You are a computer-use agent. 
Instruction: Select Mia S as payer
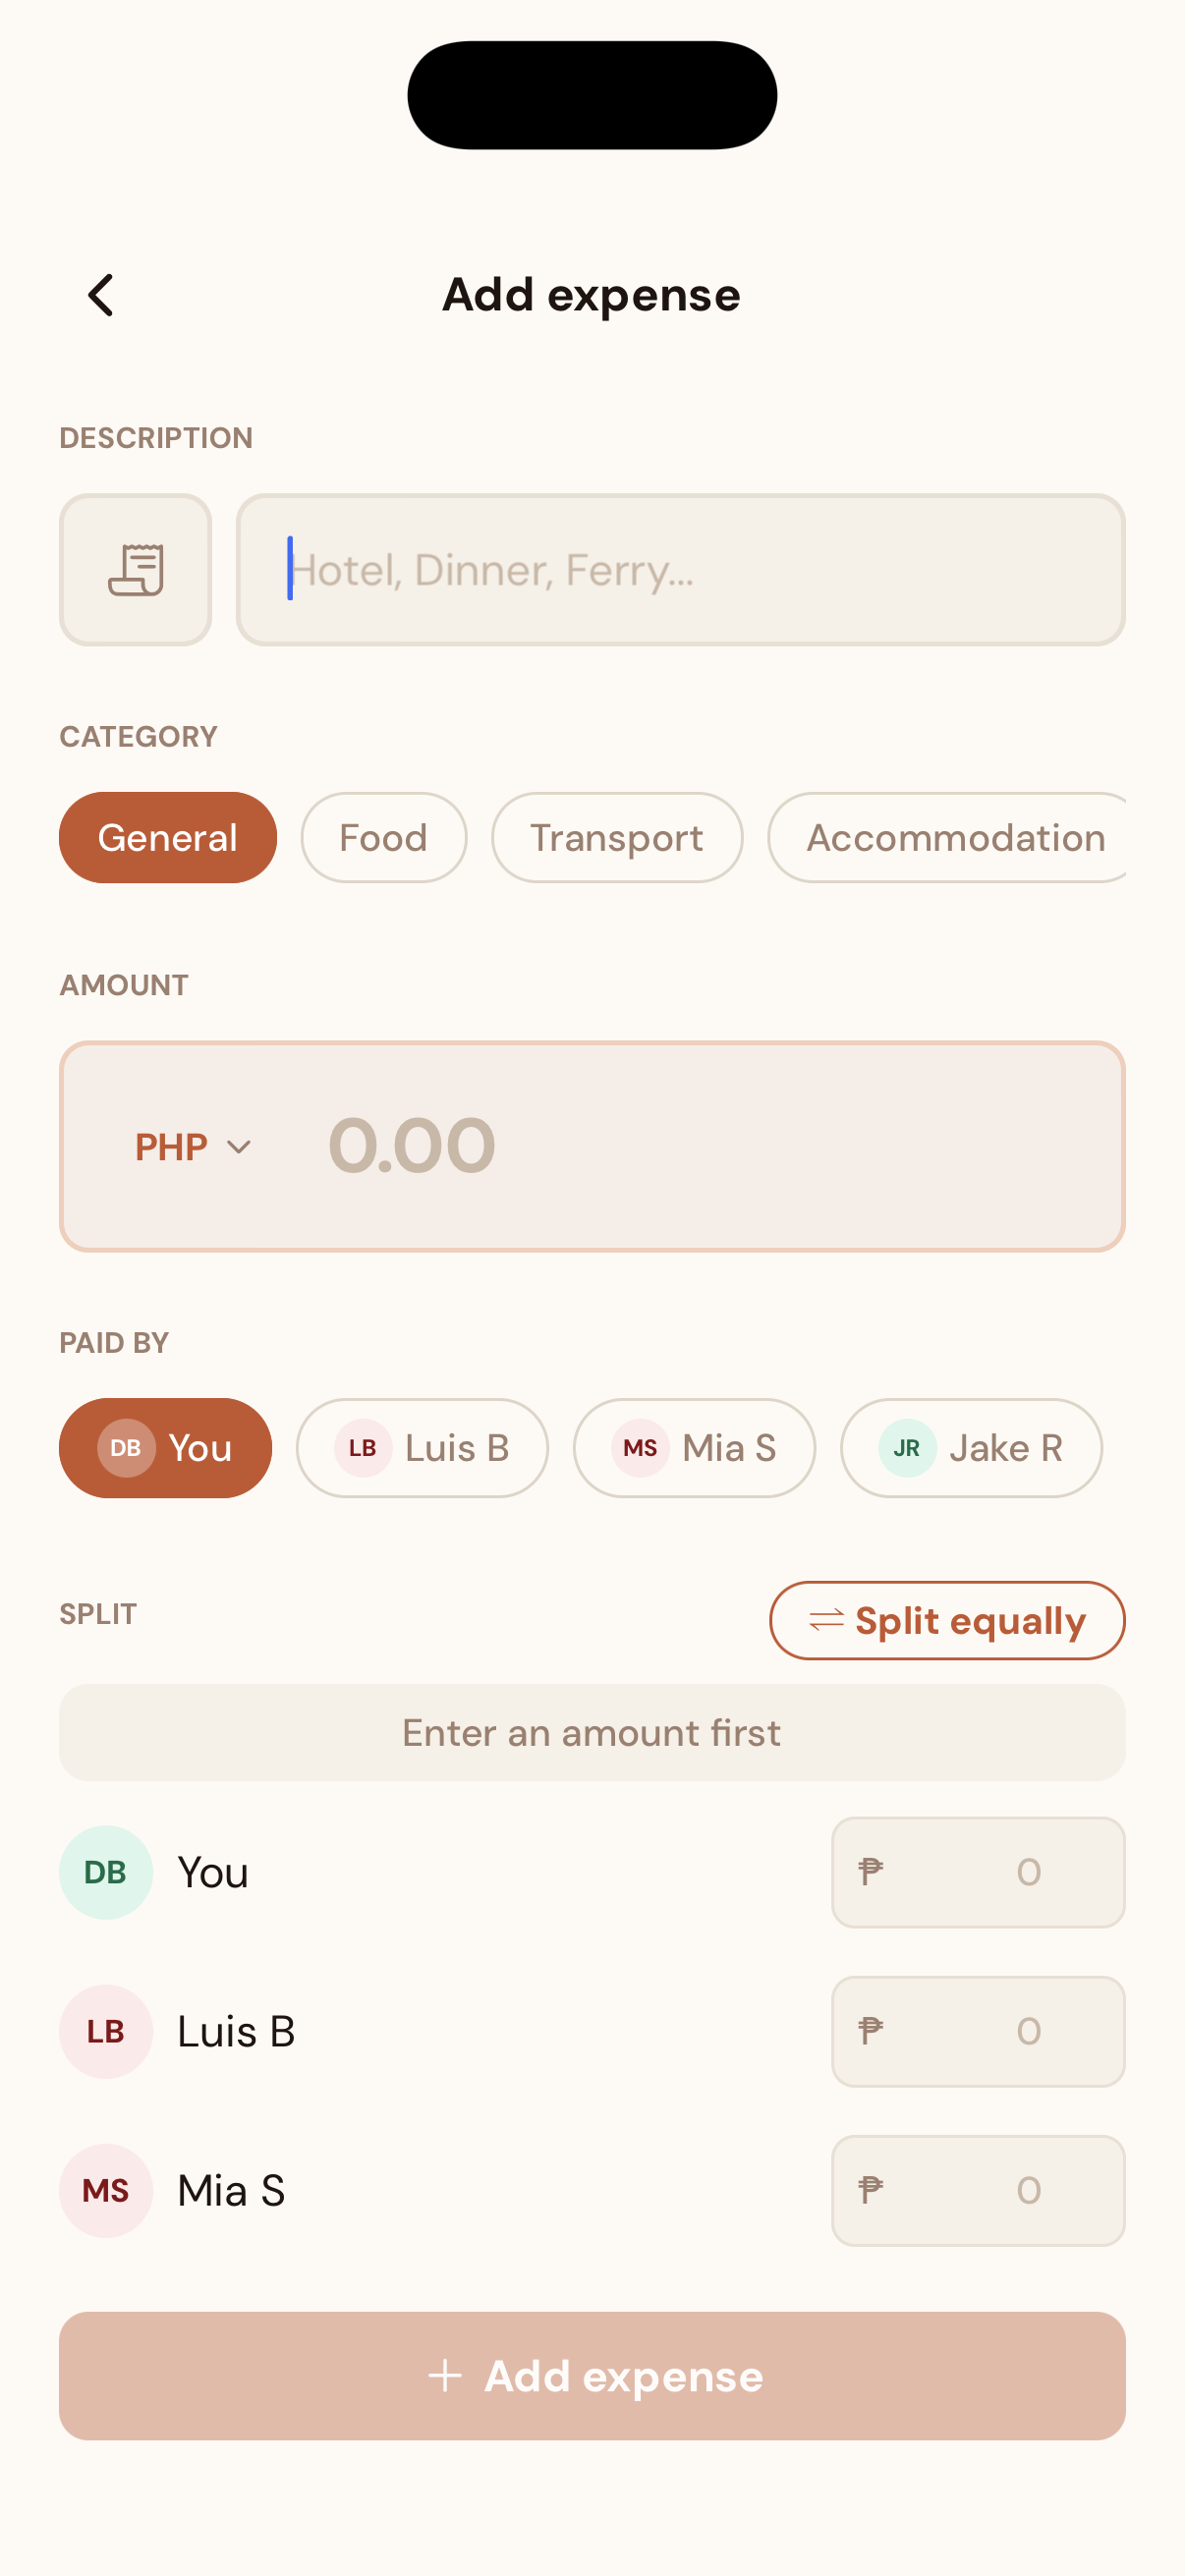pyautogui.click(x=694, y=1448)
